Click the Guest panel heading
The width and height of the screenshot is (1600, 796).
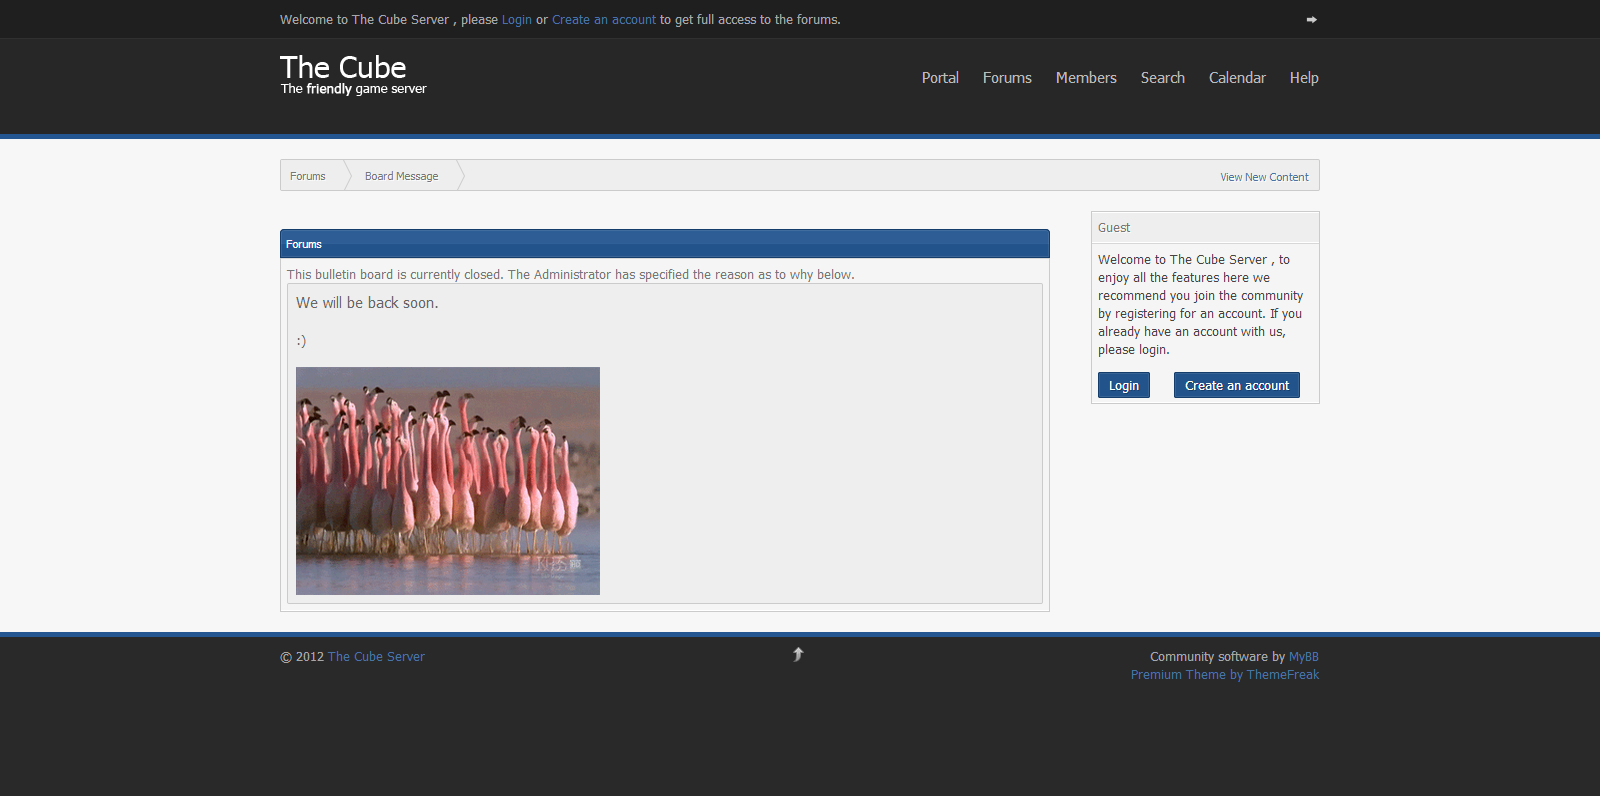tap(1114, 228)
